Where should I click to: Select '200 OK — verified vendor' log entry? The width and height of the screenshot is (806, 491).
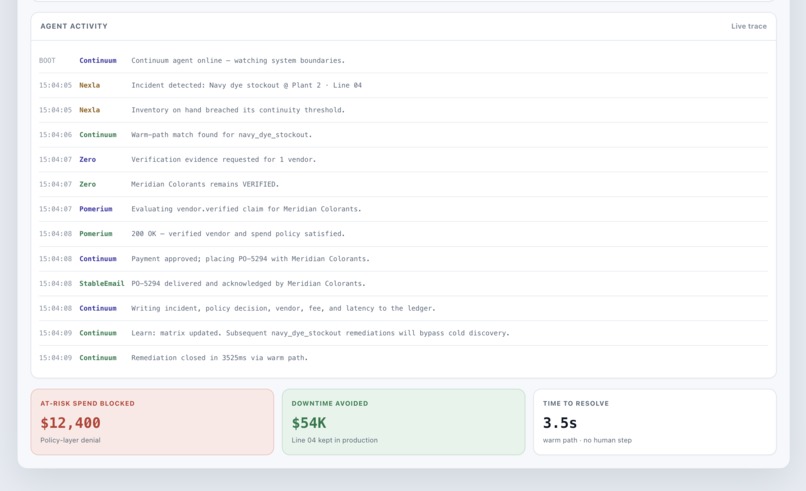pyautogui.click(x=403, y=233)
